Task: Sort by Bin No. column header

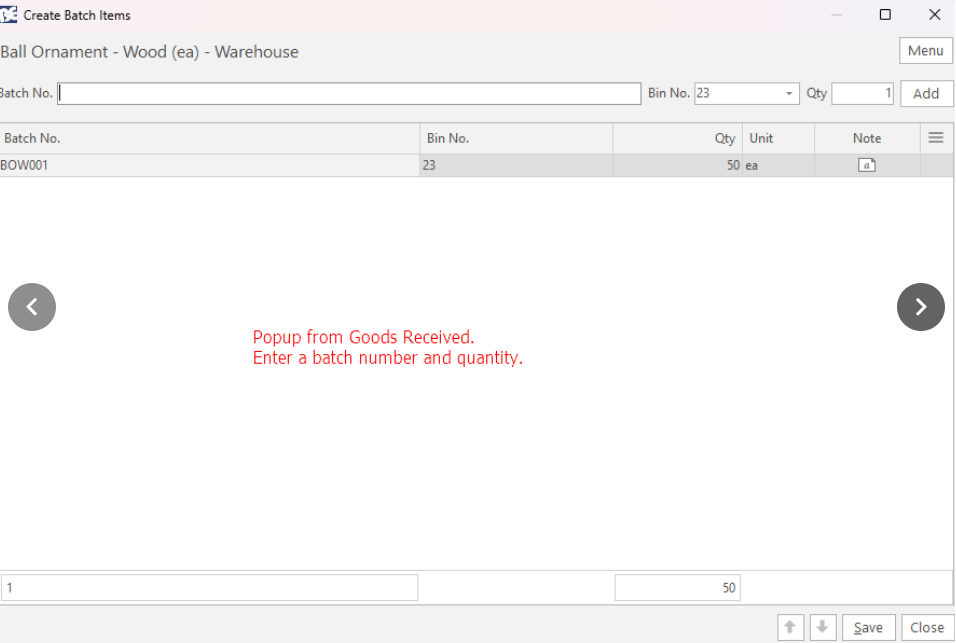Action: coord(516,138)
